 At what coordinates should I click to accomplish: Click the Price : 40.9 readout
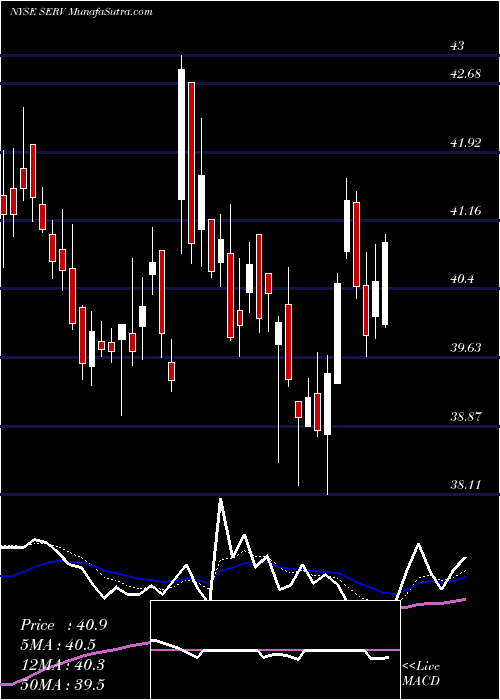tap(63, 625)
